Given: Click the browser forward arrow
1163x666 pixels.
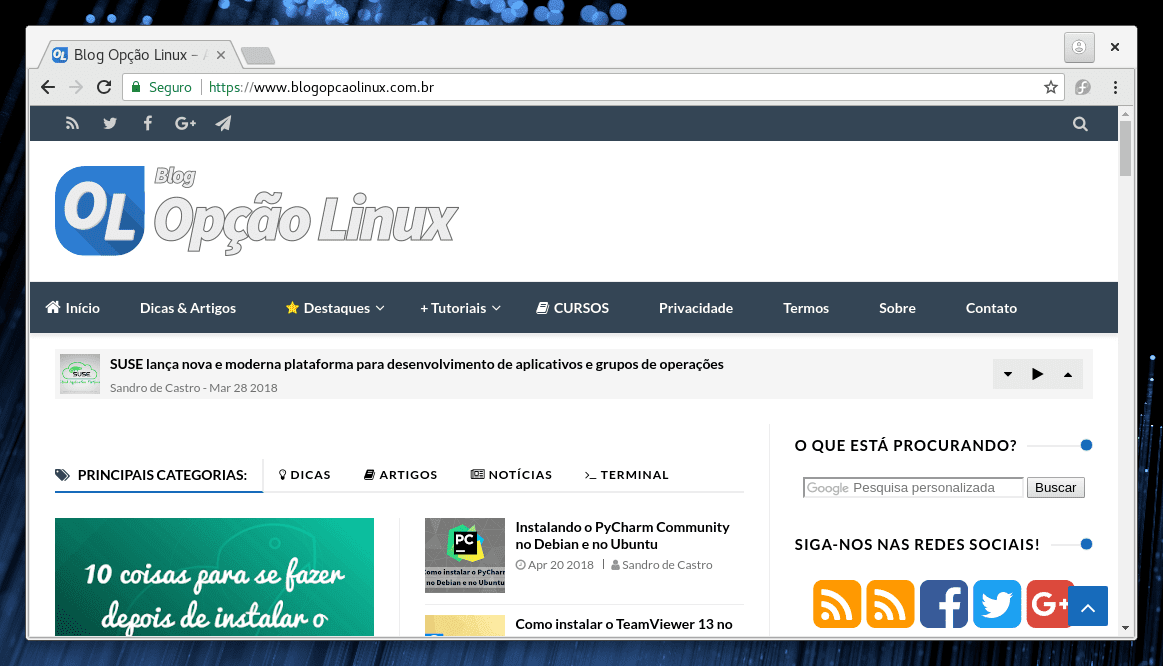Looking at the screenshot, I should click(76, 87).
